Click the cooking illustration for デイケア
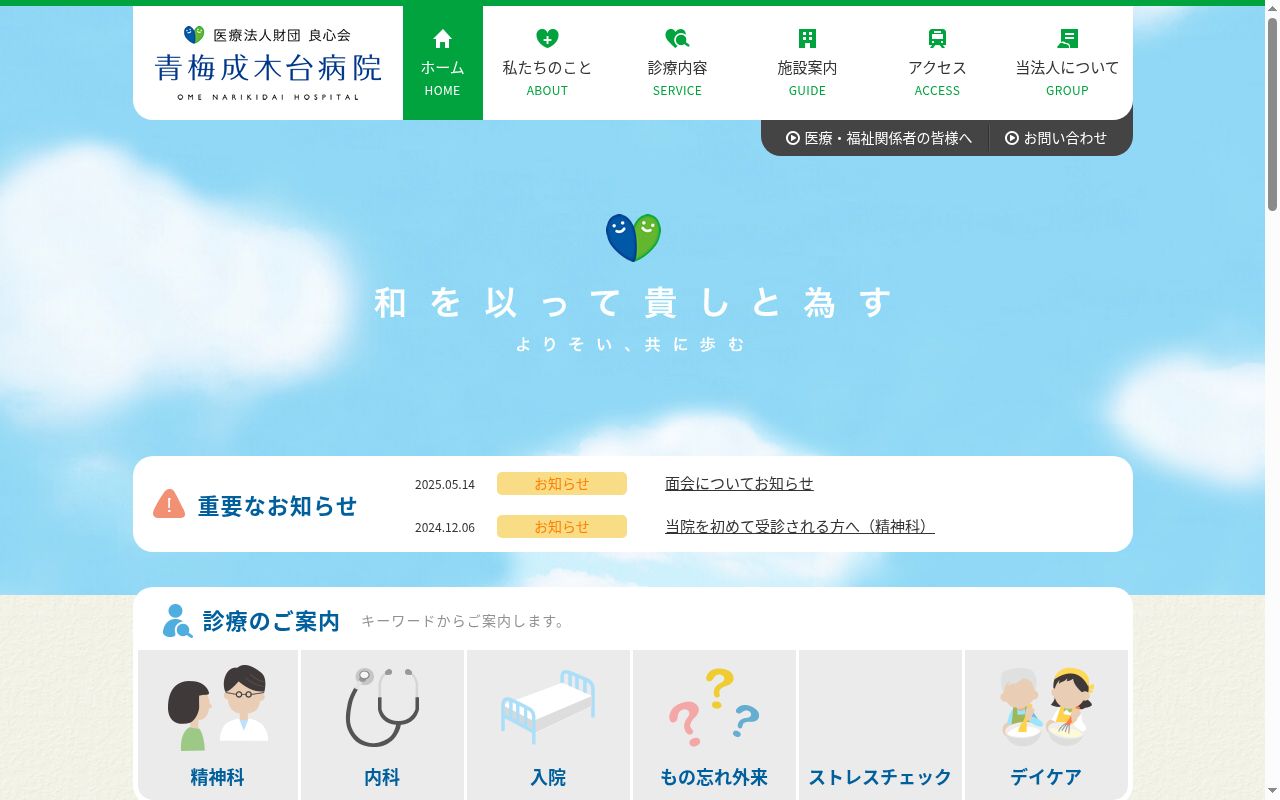 coord(1046,707)
